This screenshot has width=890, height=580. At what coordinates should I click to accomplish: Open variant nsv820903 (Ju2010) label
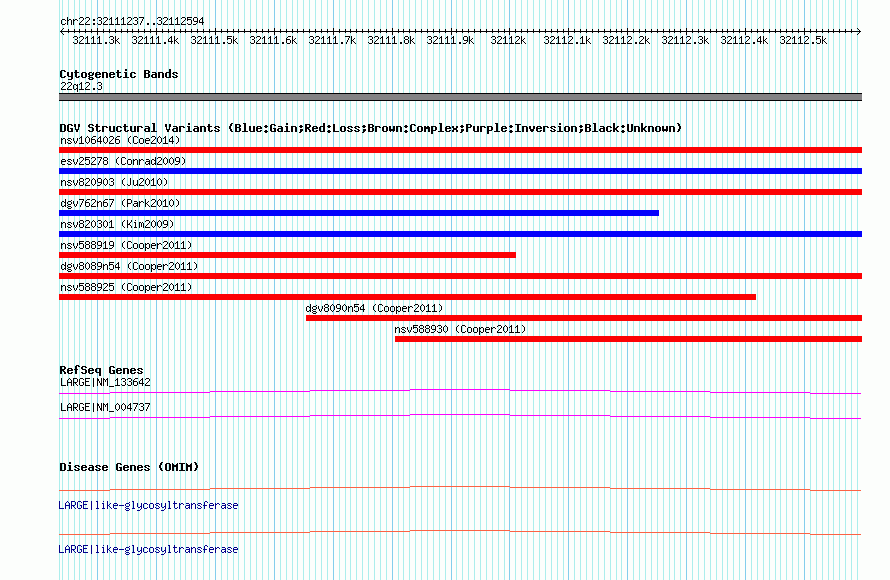pyautogui.click(x=114, y=182)
